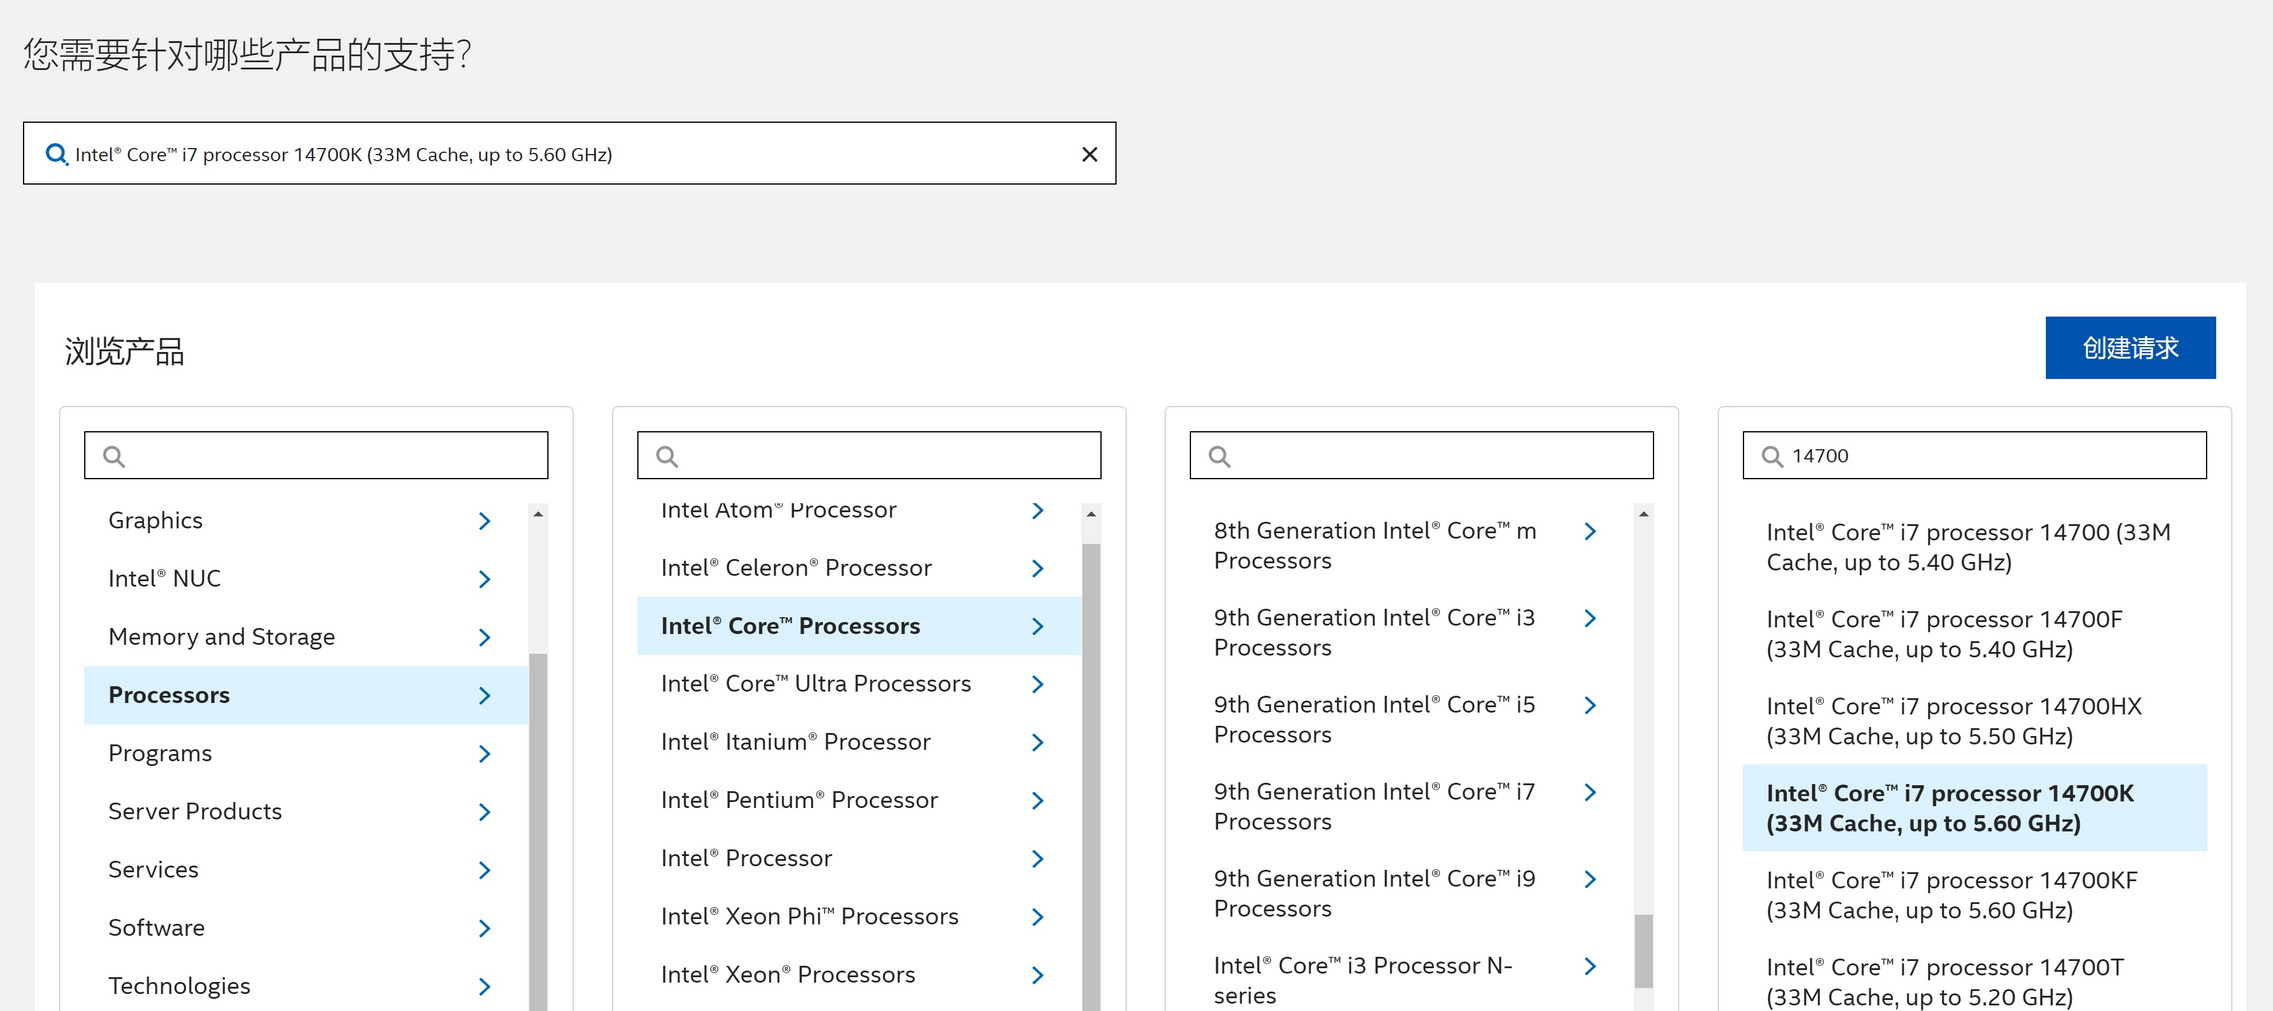Click chevron beside Intel Core Ultra Processors

click(1038, 684)
